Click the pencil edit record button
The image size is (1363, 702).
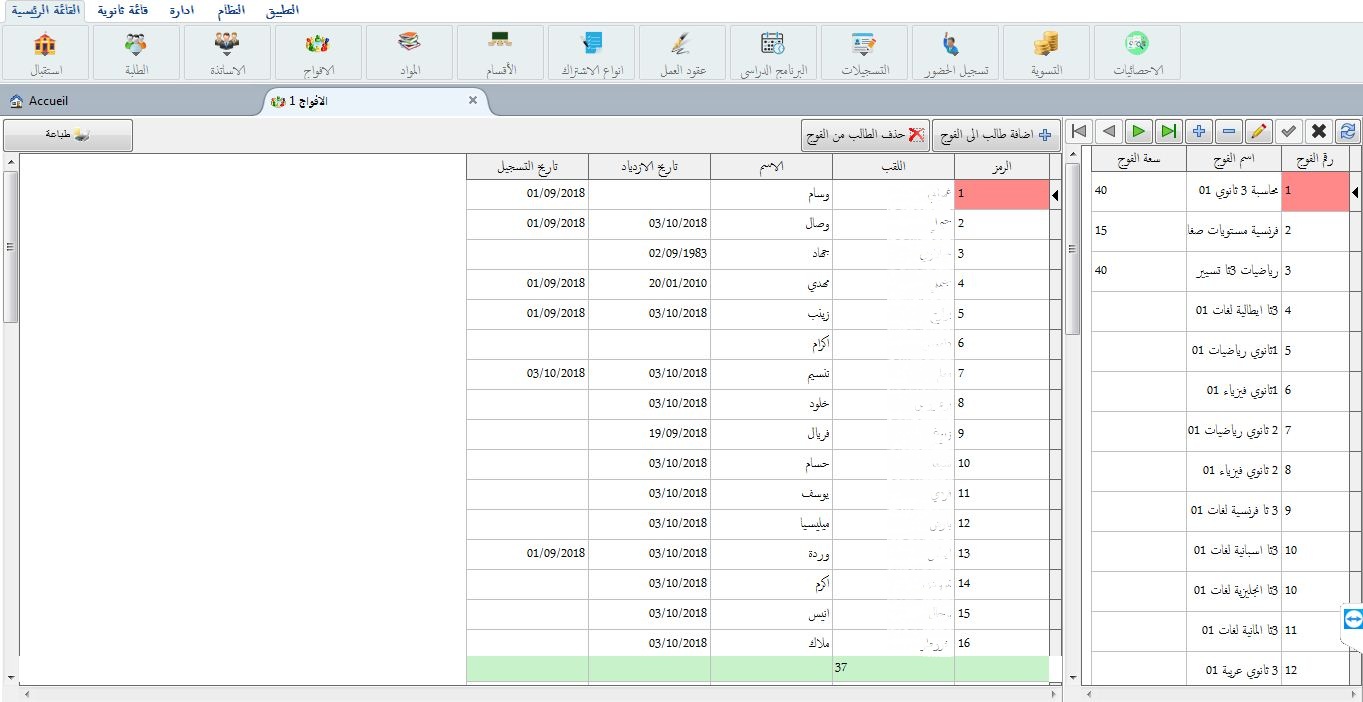pos(1259,131)
